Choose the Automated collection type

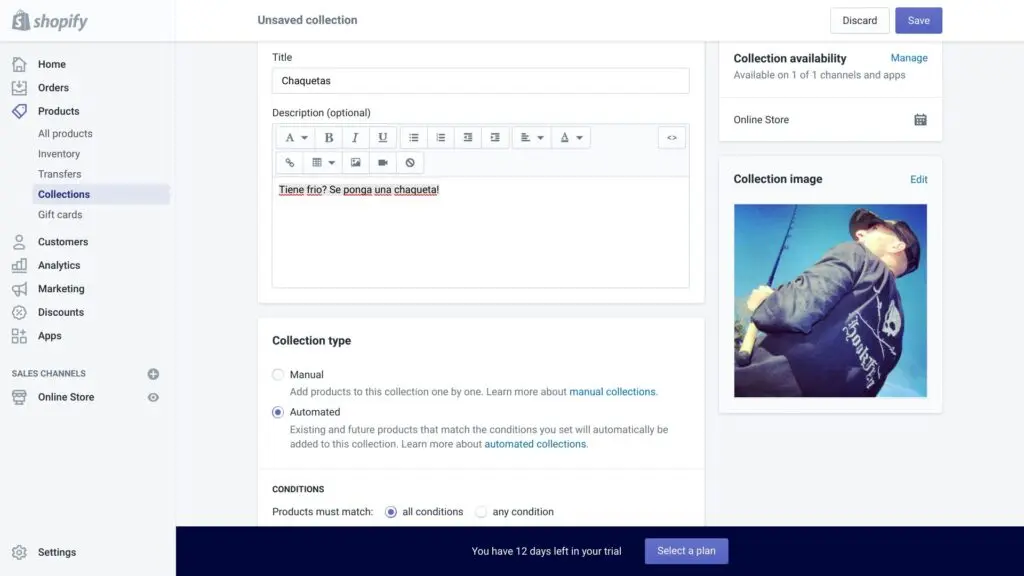278,412
